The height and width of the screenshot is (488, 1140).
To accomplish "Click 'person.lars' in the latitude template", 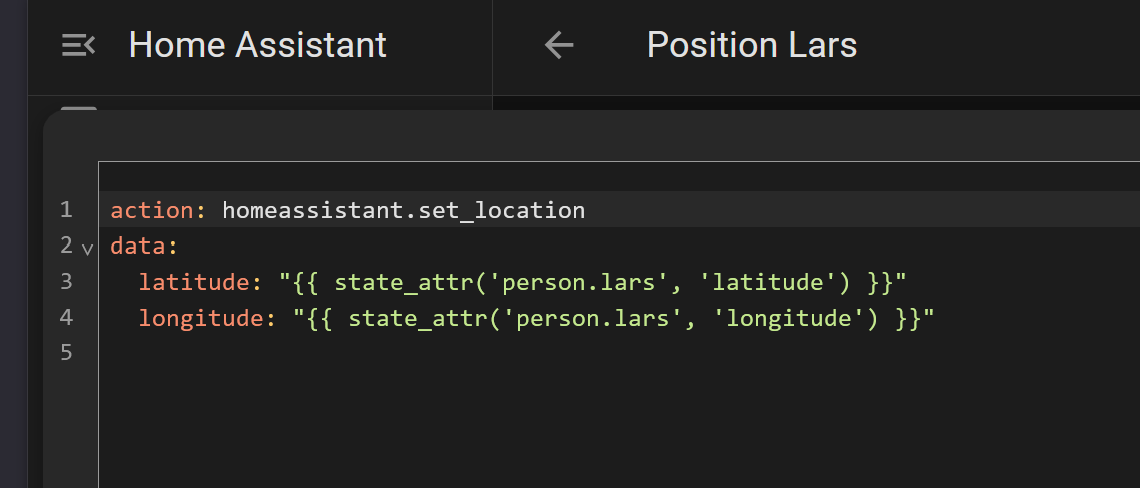I will (578, 282).
